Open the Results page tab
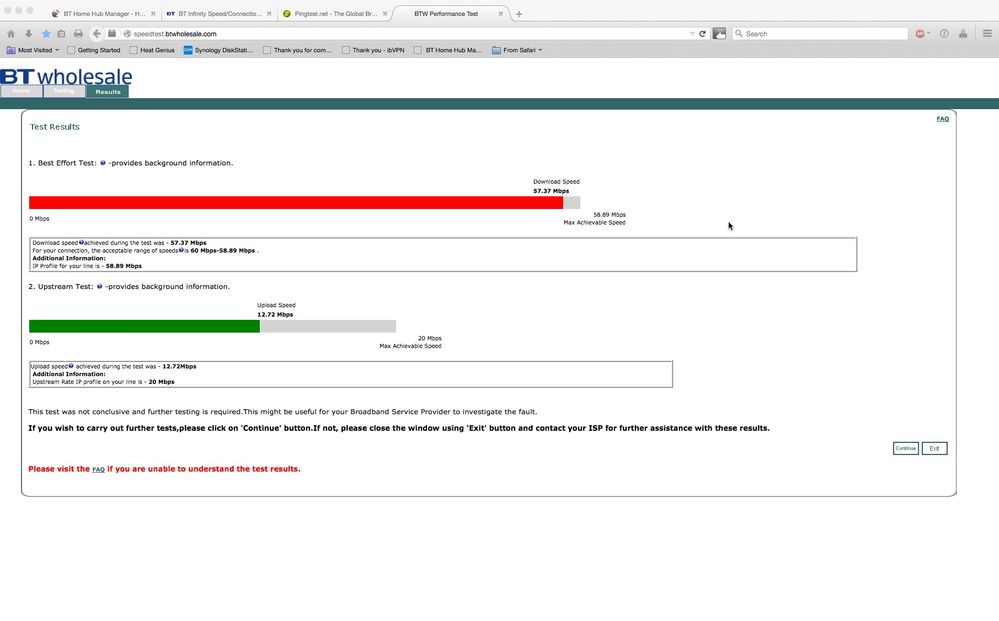Image resolution: width=999 pixels, height=621 pixels. (x=108, y=92)
